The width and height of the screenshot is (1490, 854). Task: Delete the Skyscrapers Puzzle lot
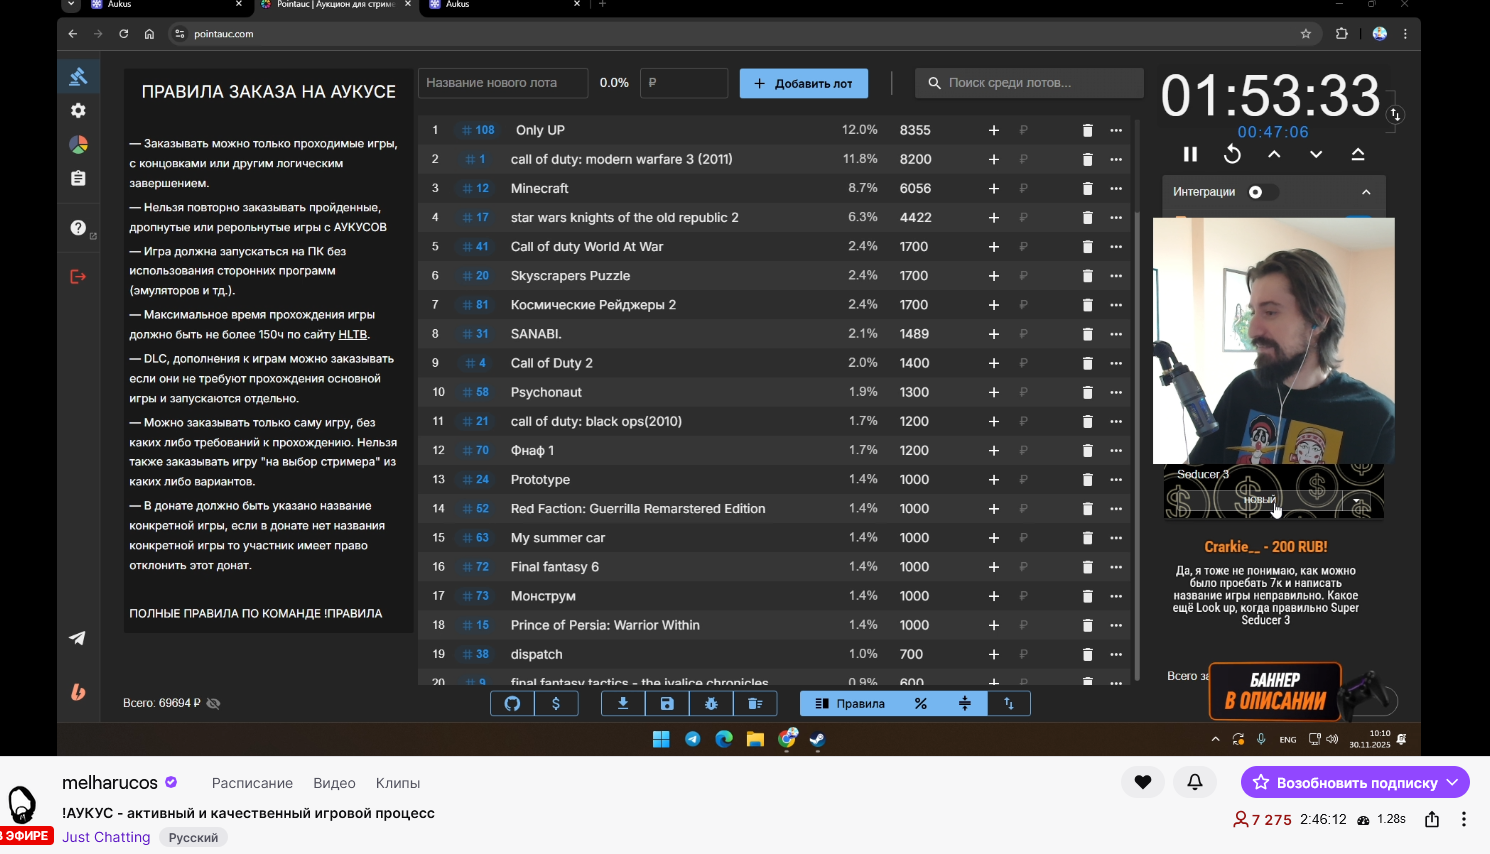coord(1087,276)
